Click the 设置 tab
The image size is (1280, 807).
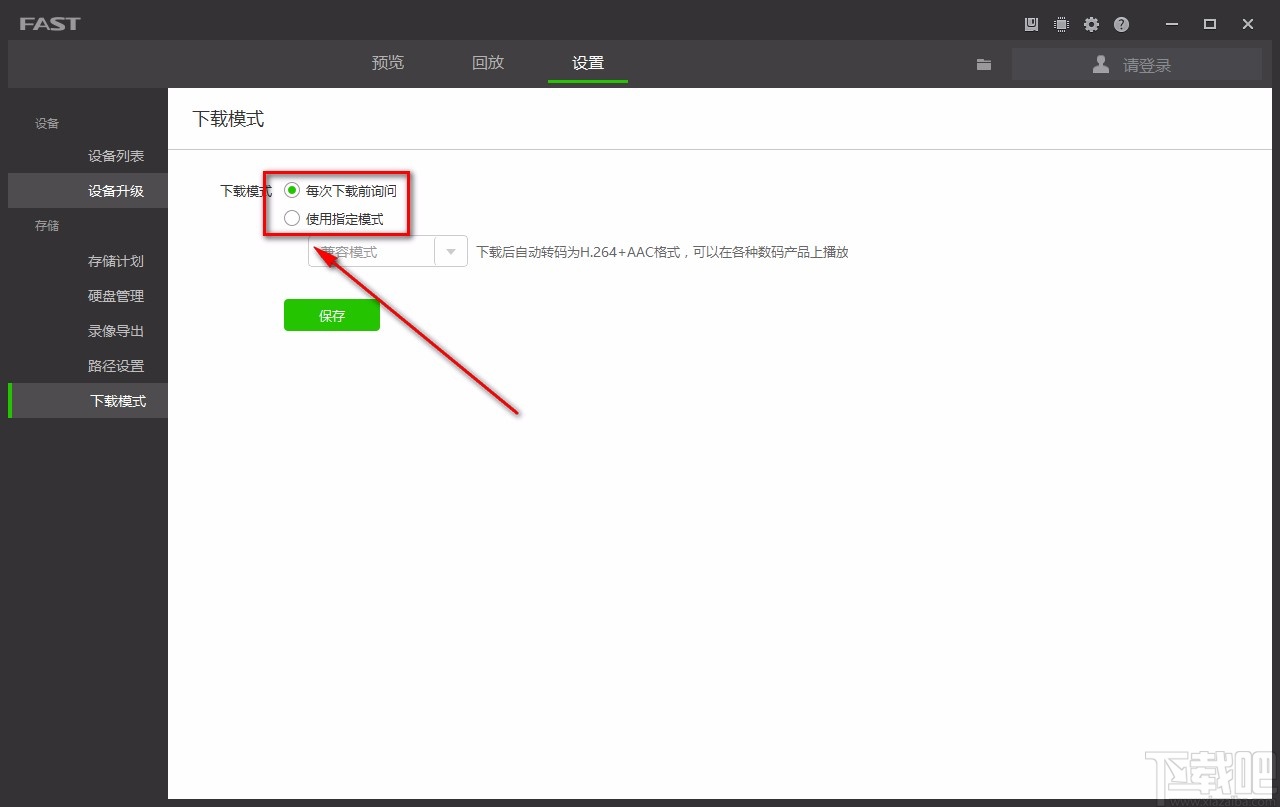588,63
